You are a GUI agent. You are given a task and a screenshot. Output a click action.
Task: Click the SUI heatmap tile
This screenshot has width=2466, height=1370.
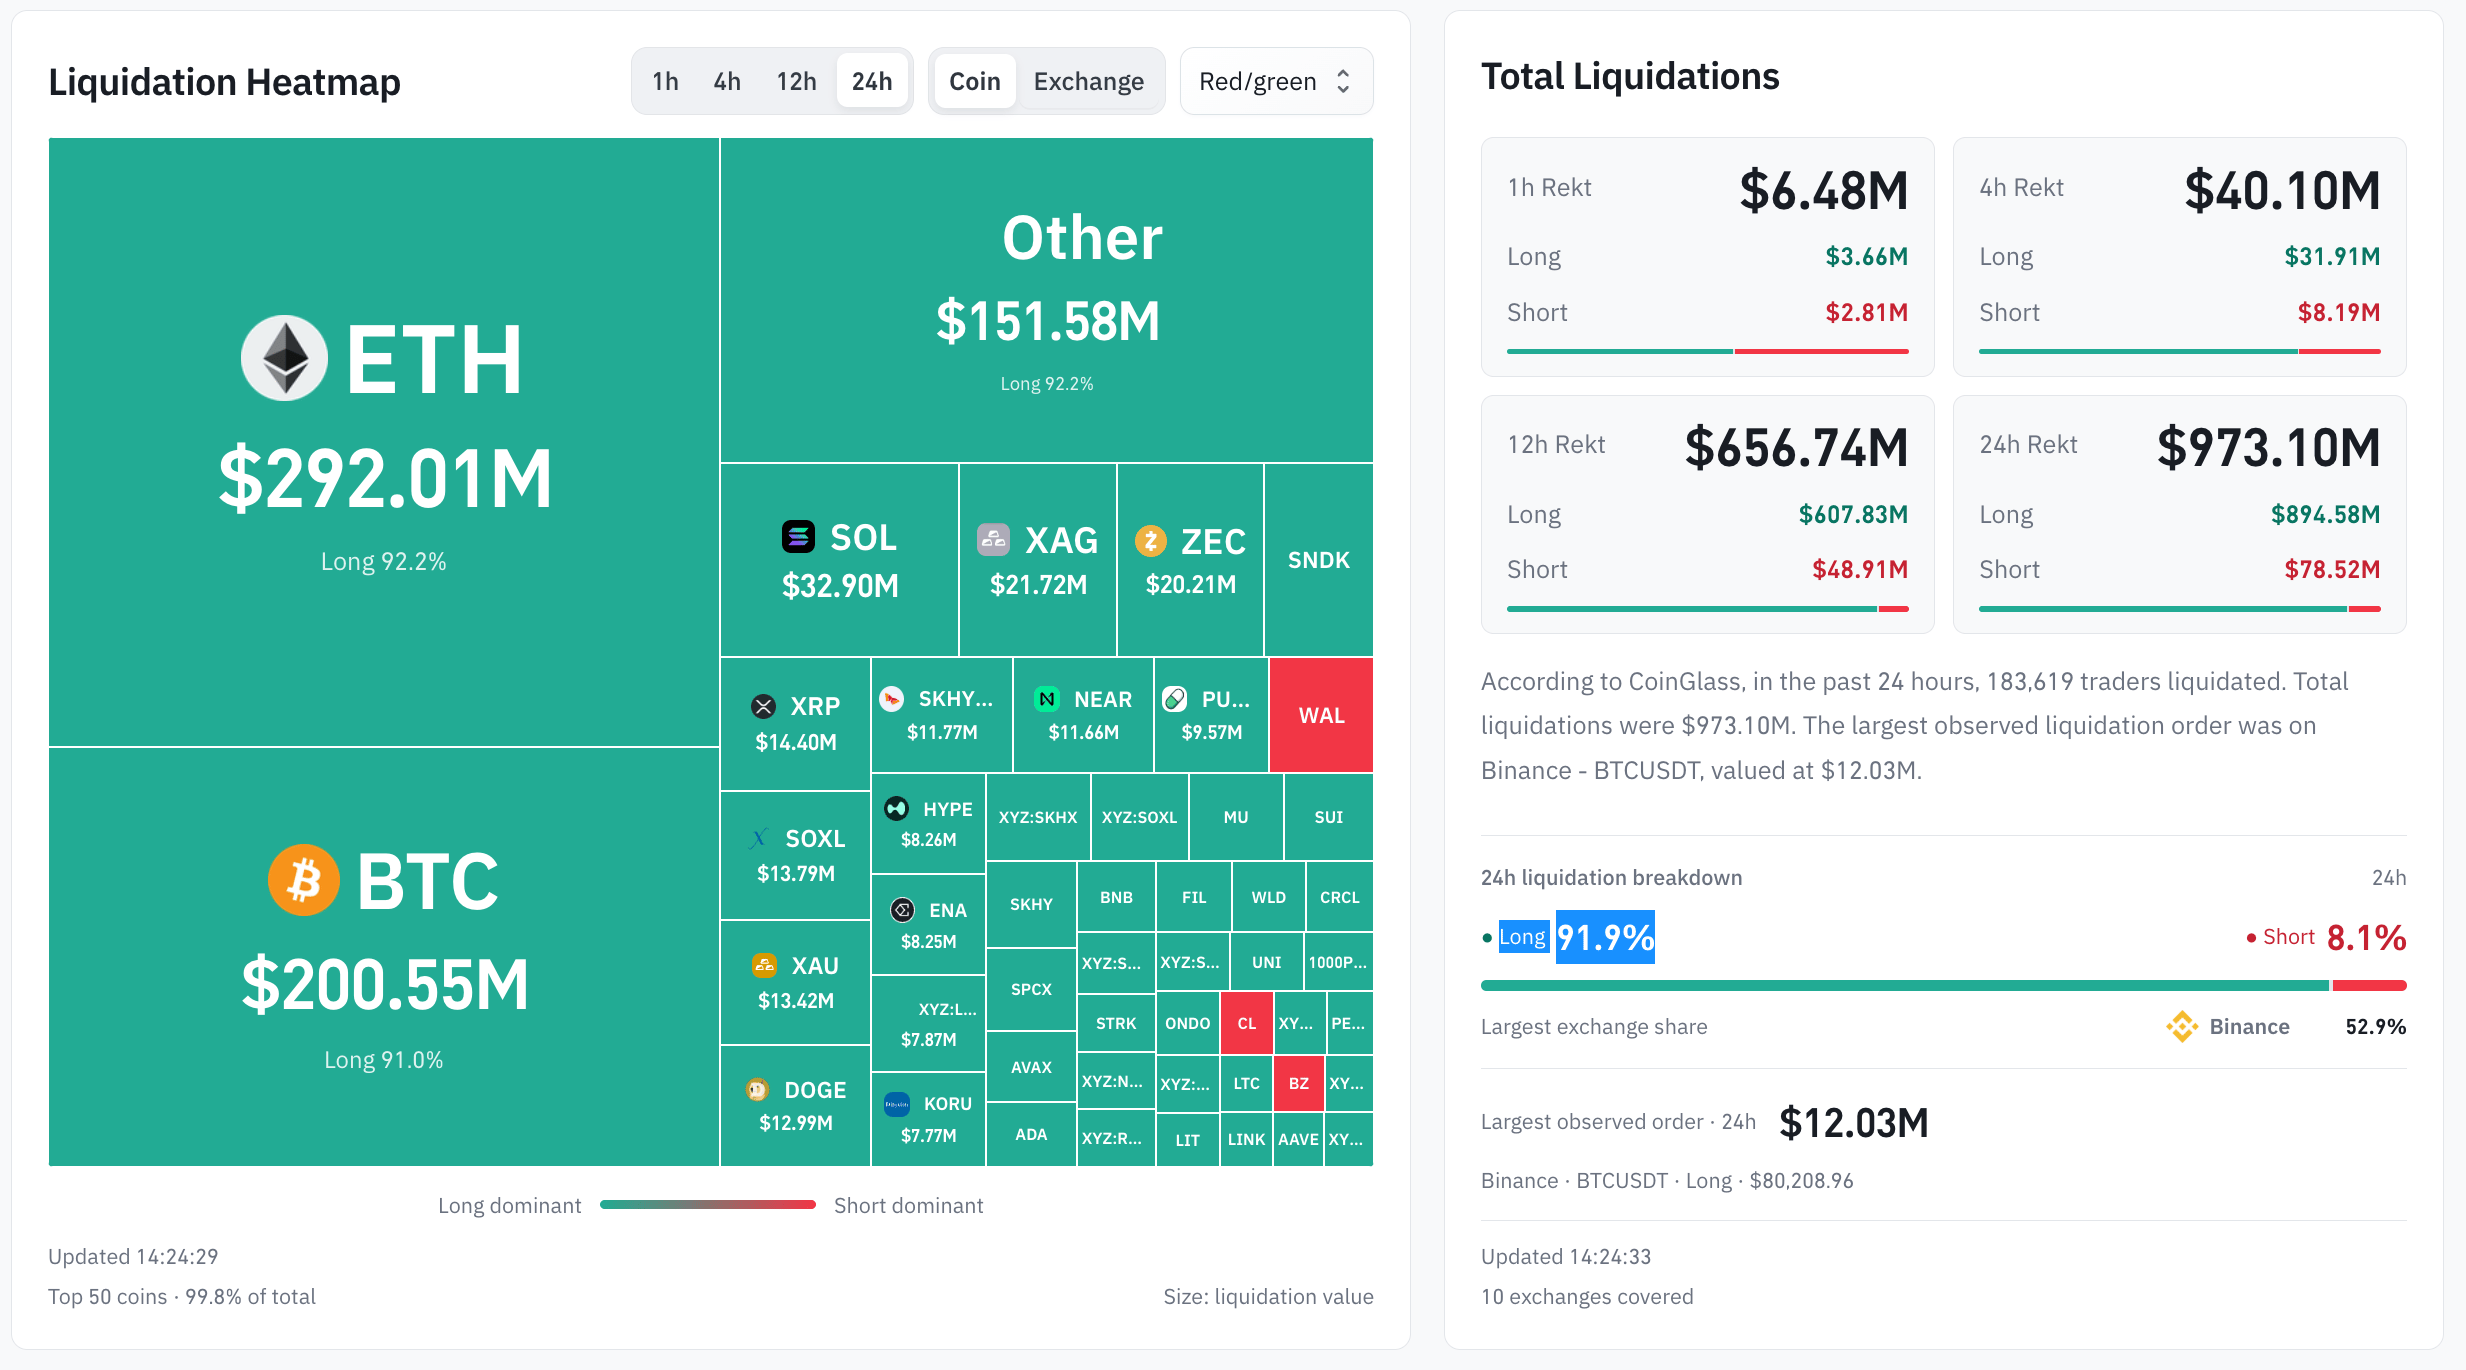(1328, 817)
